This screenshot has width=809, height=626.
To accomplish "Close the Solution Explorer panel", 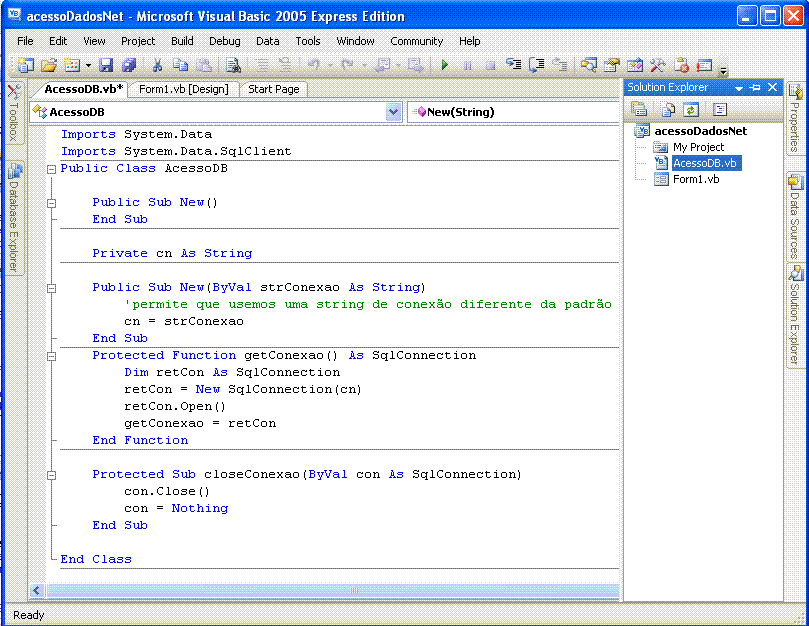I will (x=772, y=87).
